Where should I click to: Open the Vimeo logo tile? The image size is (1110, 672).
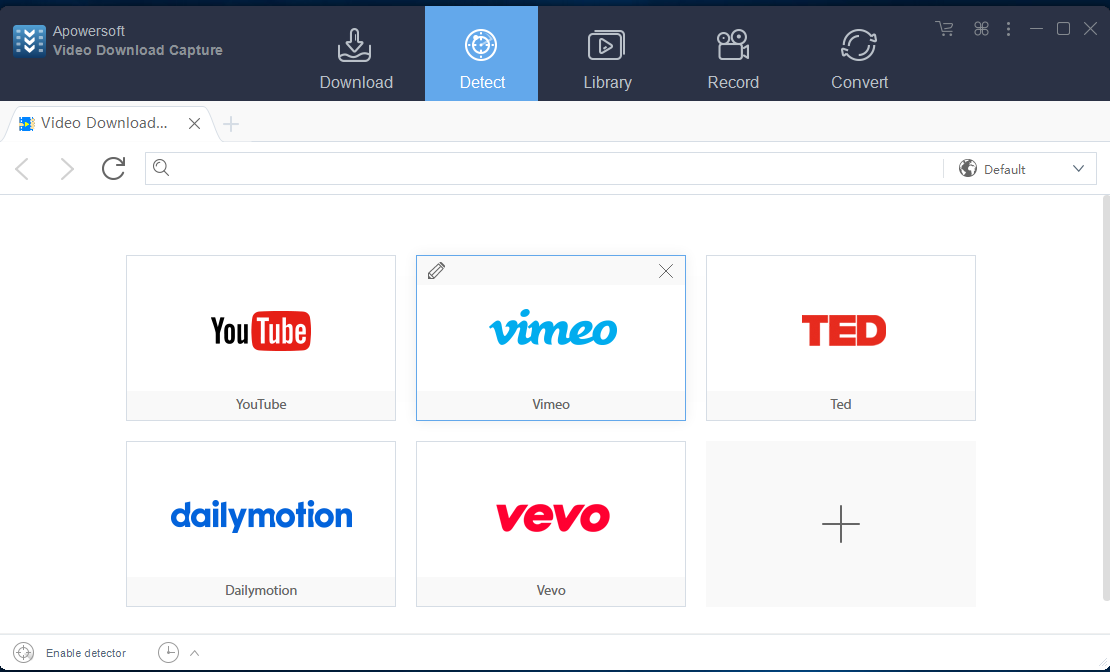[x=553, y=329]
